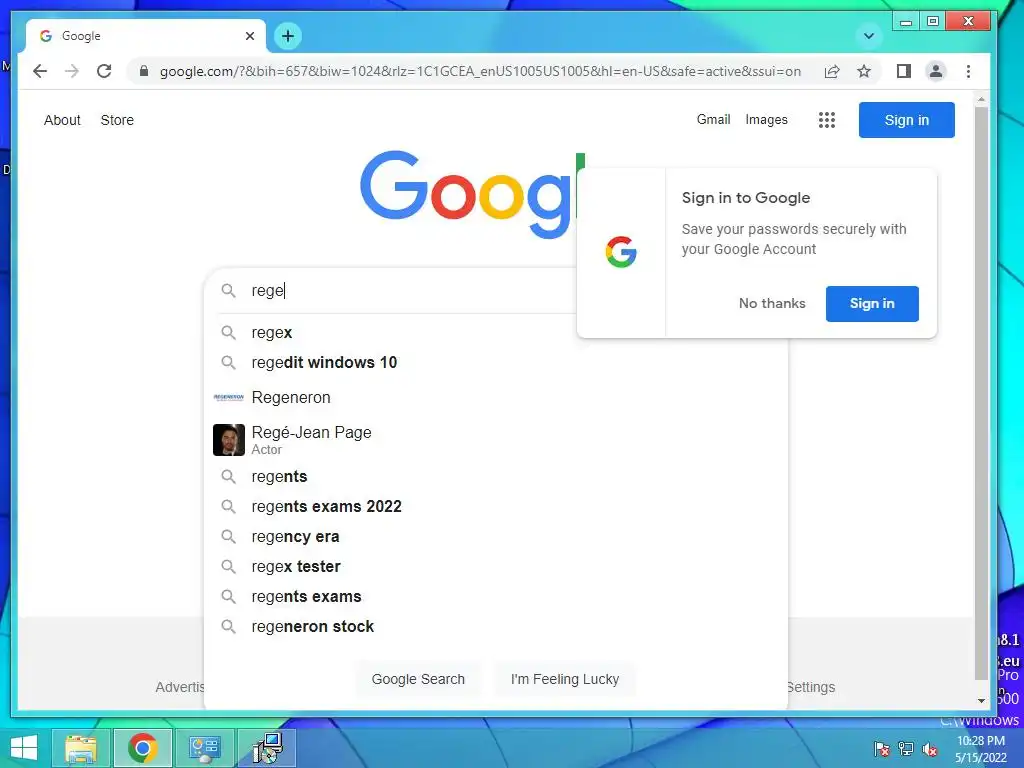Click the Chrome icon in the taskbar

[142, 748]
